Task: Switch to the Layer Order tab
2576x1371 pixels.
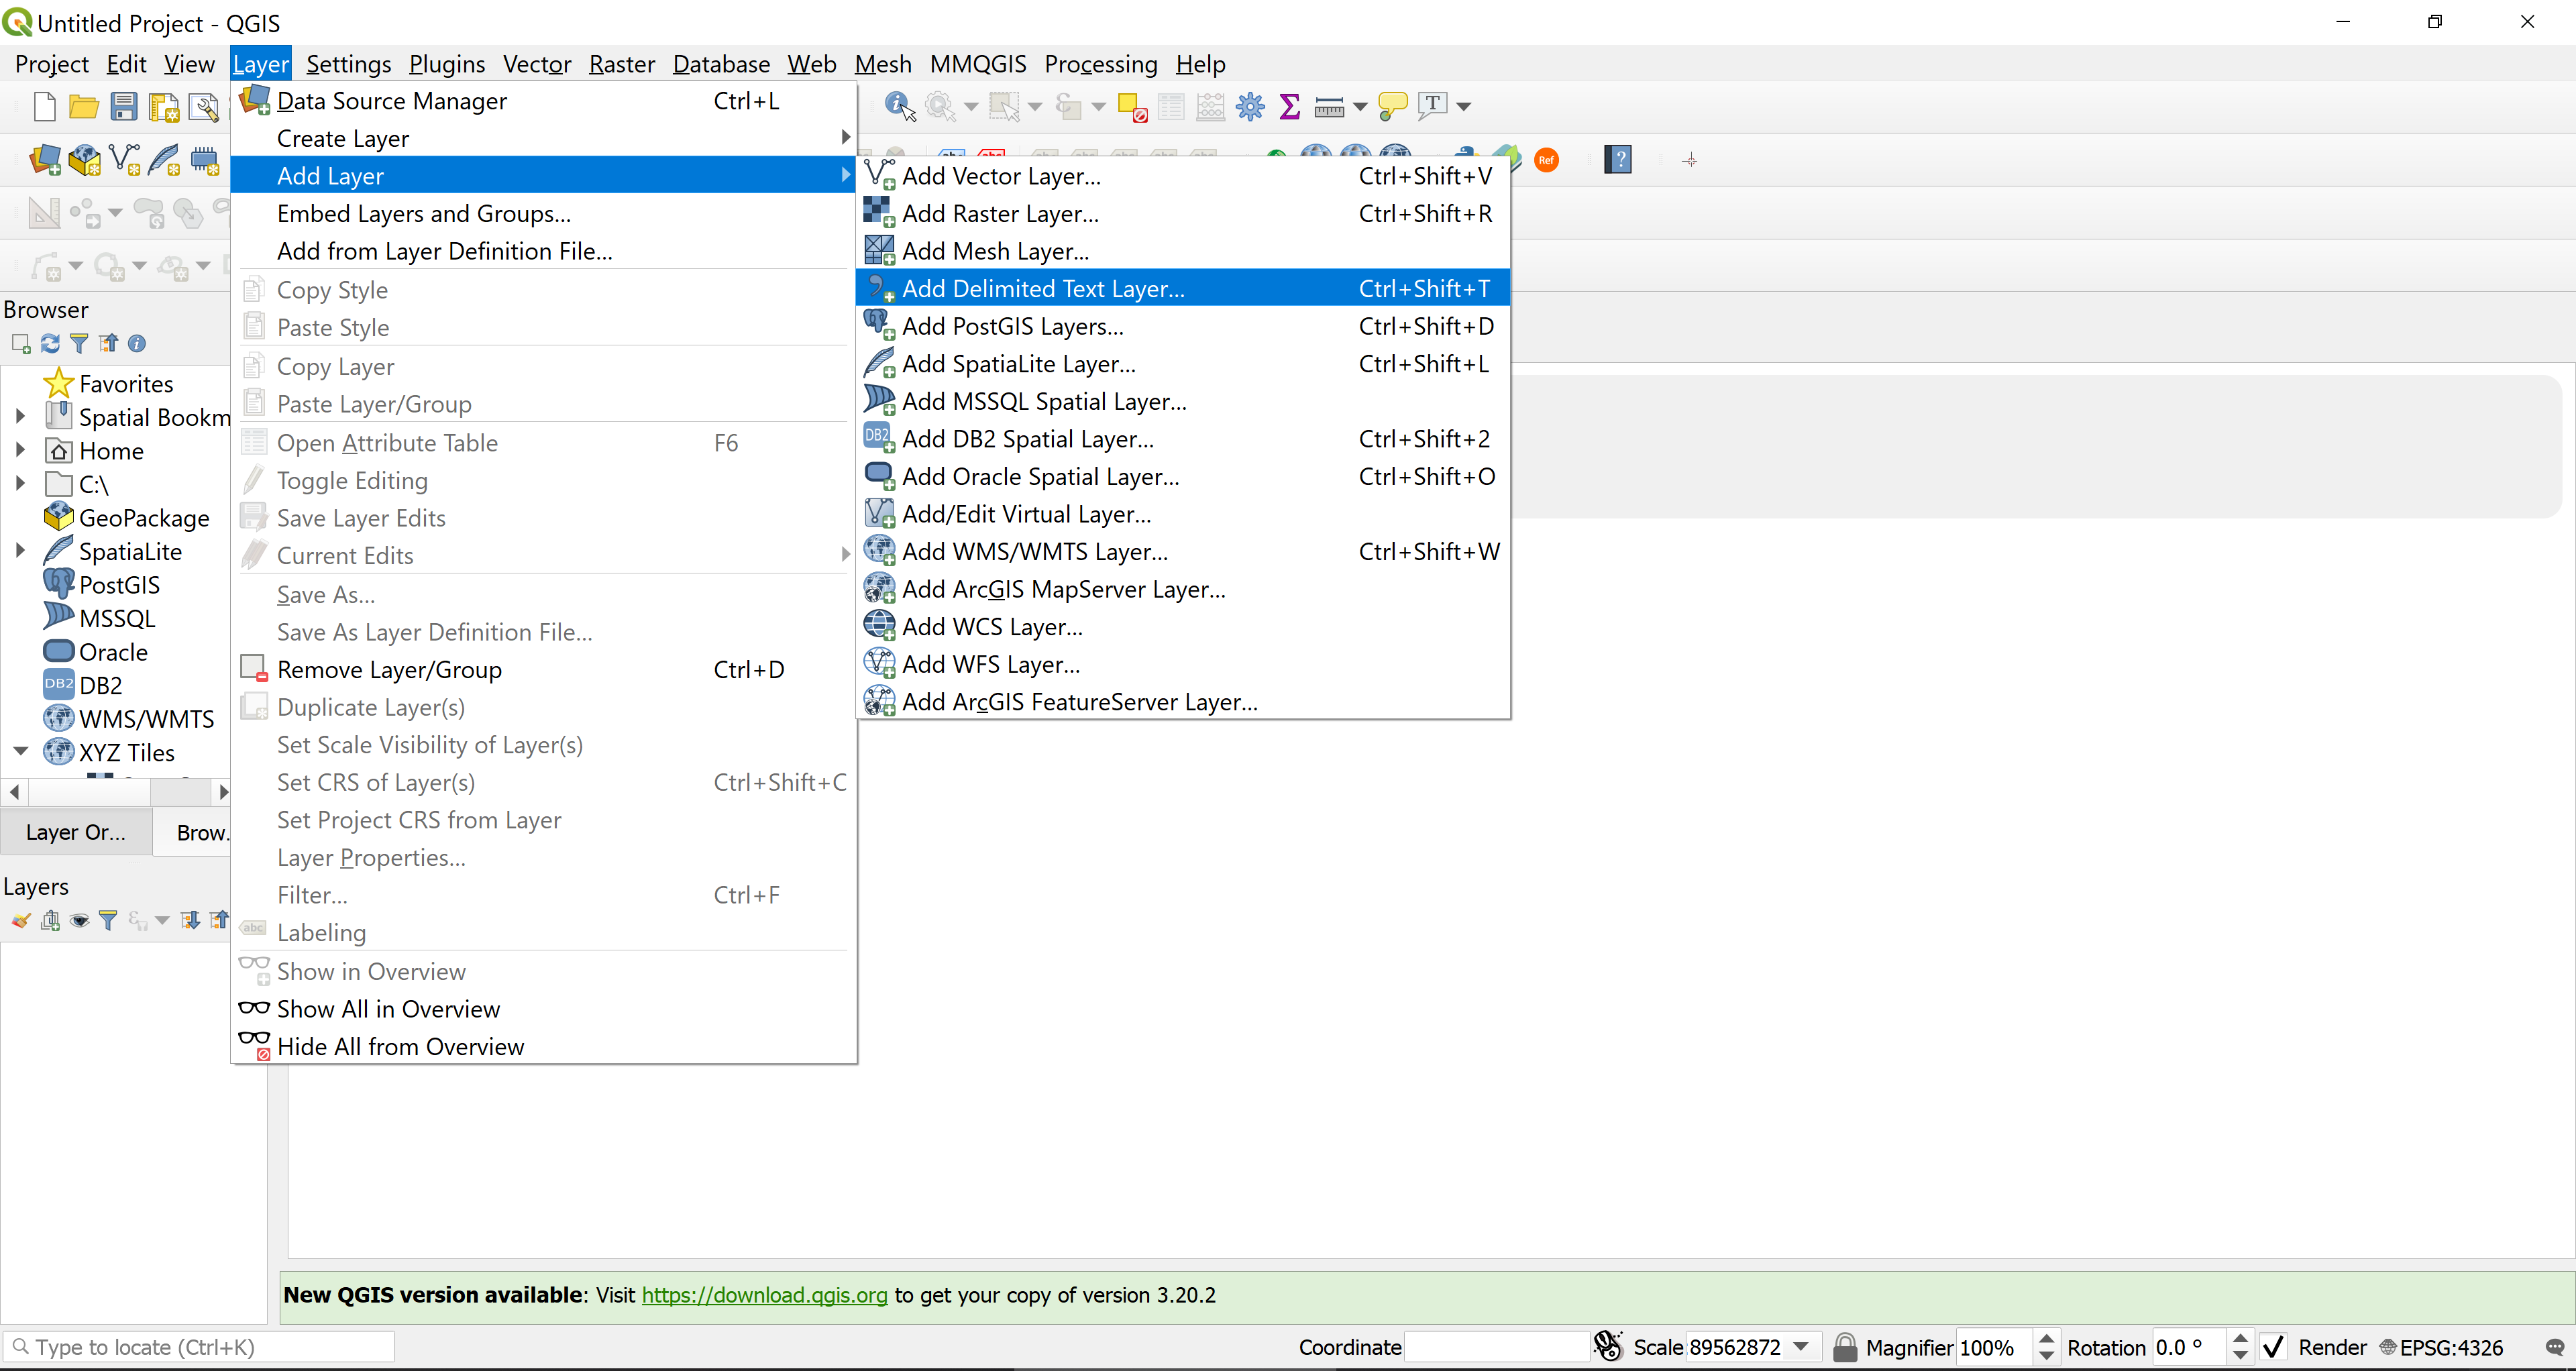Action: pos(76,832)
